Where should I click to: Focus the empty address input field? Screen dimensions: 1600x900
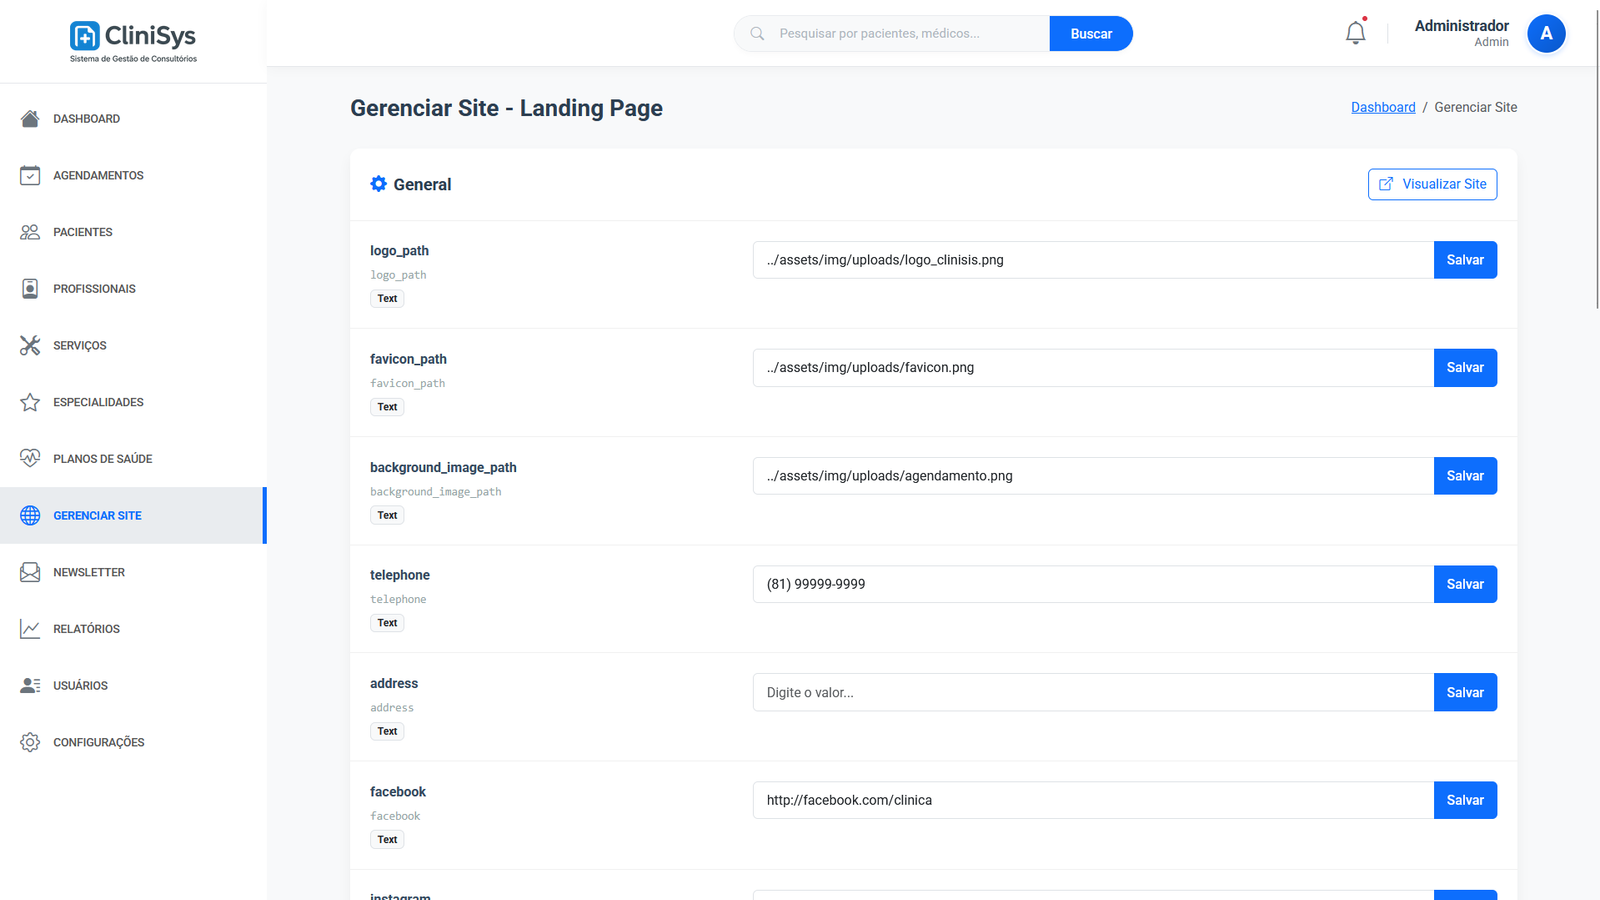coord(1092,692)
